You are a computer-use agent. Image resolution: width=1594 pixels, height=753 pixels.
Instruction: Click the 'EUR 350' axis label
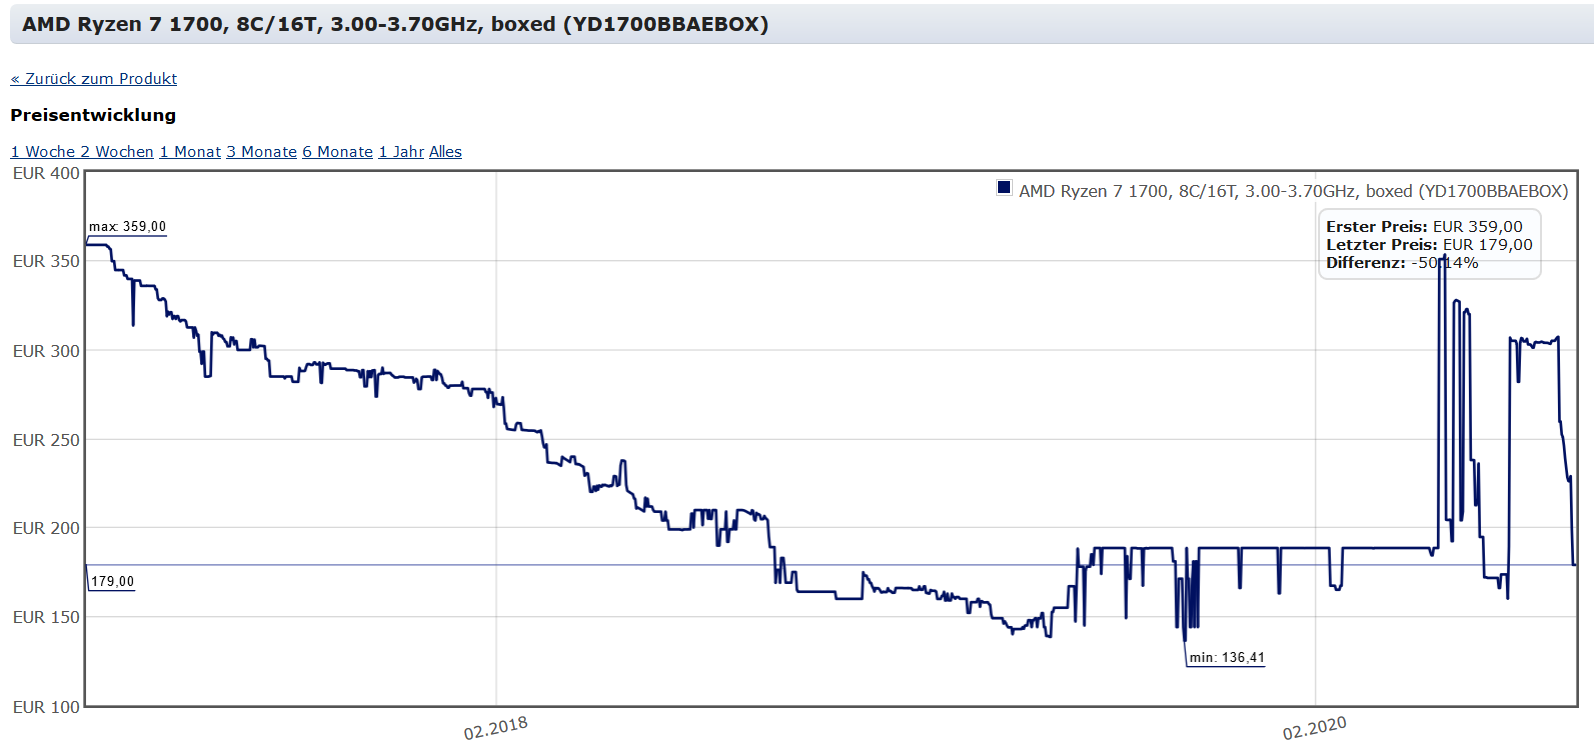[46, 261]
